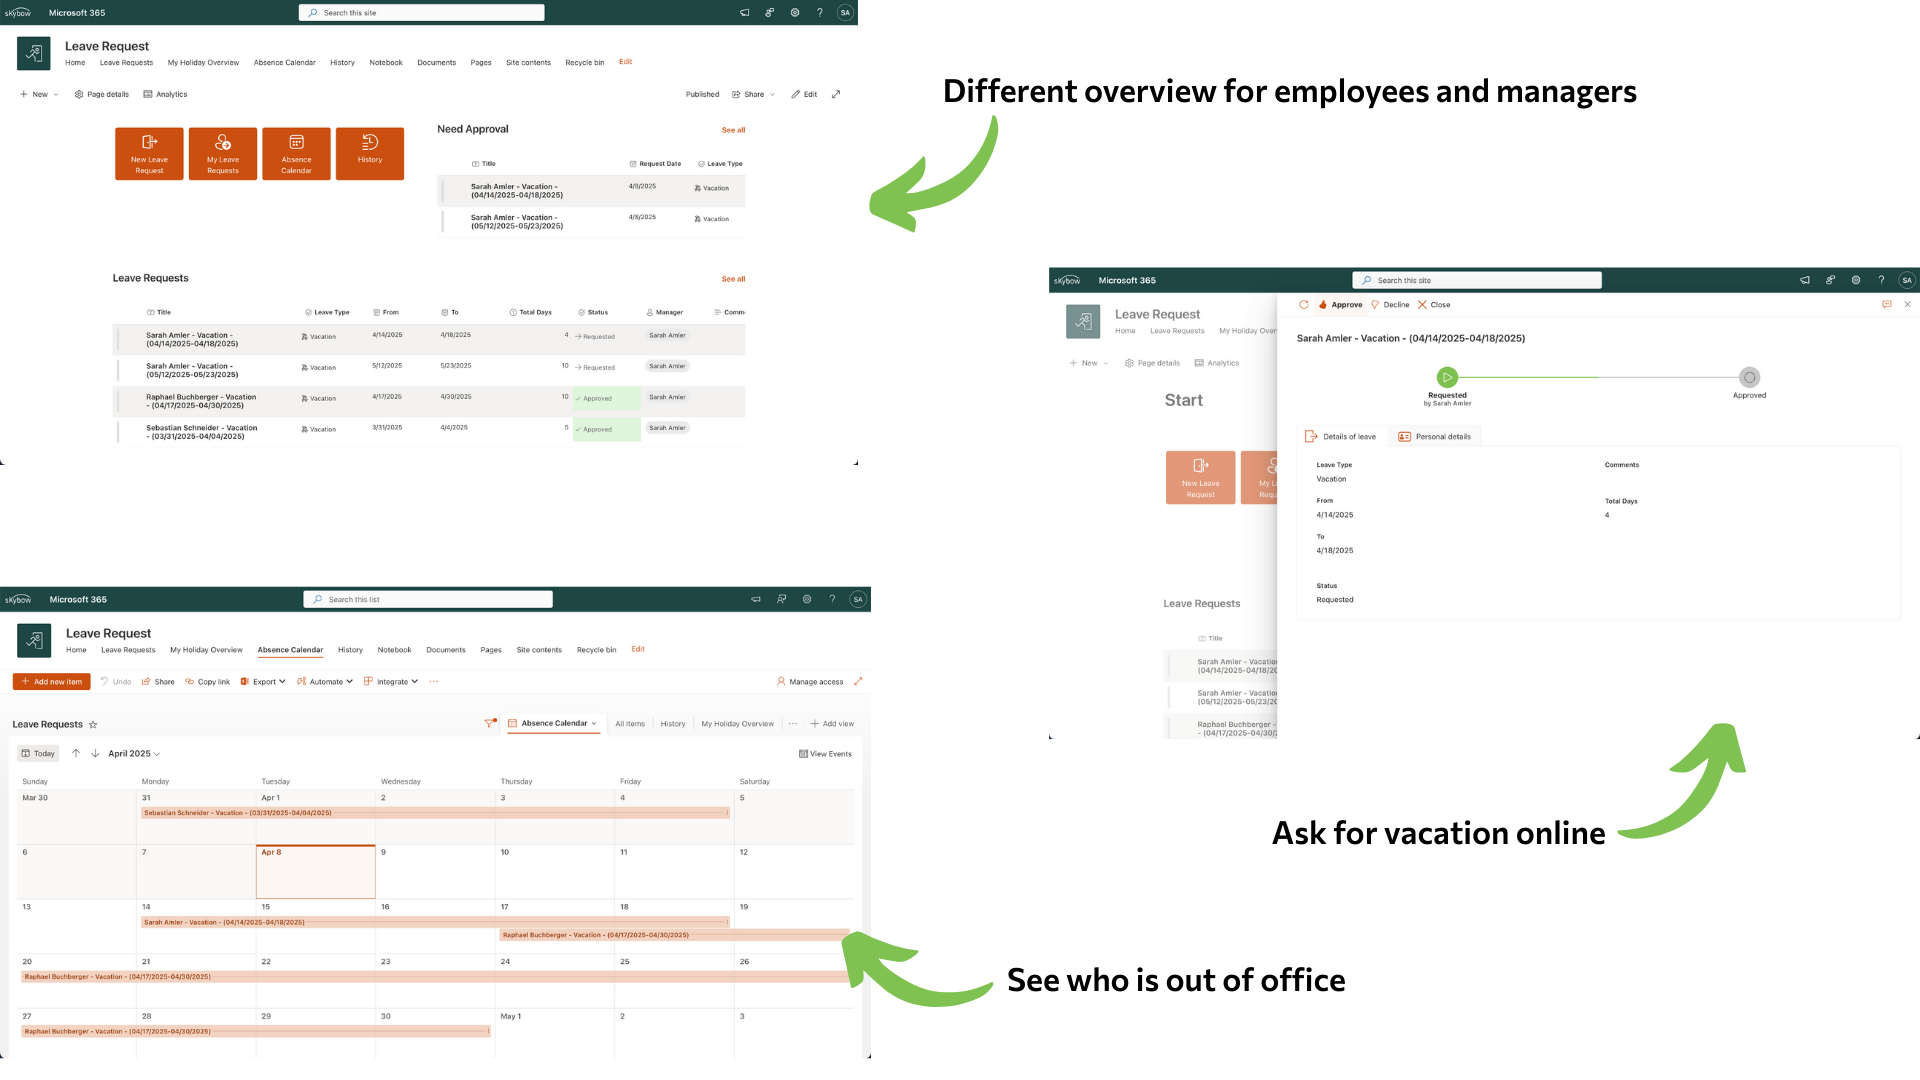The width and height of the screenshot is (1920, 1080).
Task: Favorite the Leave Requests list star
Action: 93,725
